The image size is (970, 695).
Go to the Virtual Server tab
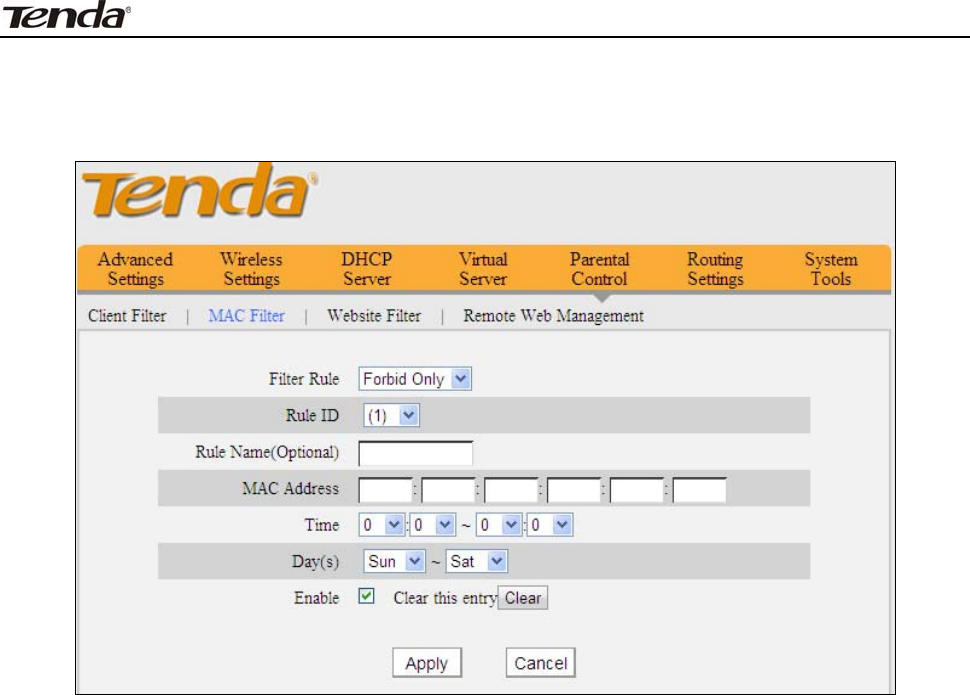point(483,269)
